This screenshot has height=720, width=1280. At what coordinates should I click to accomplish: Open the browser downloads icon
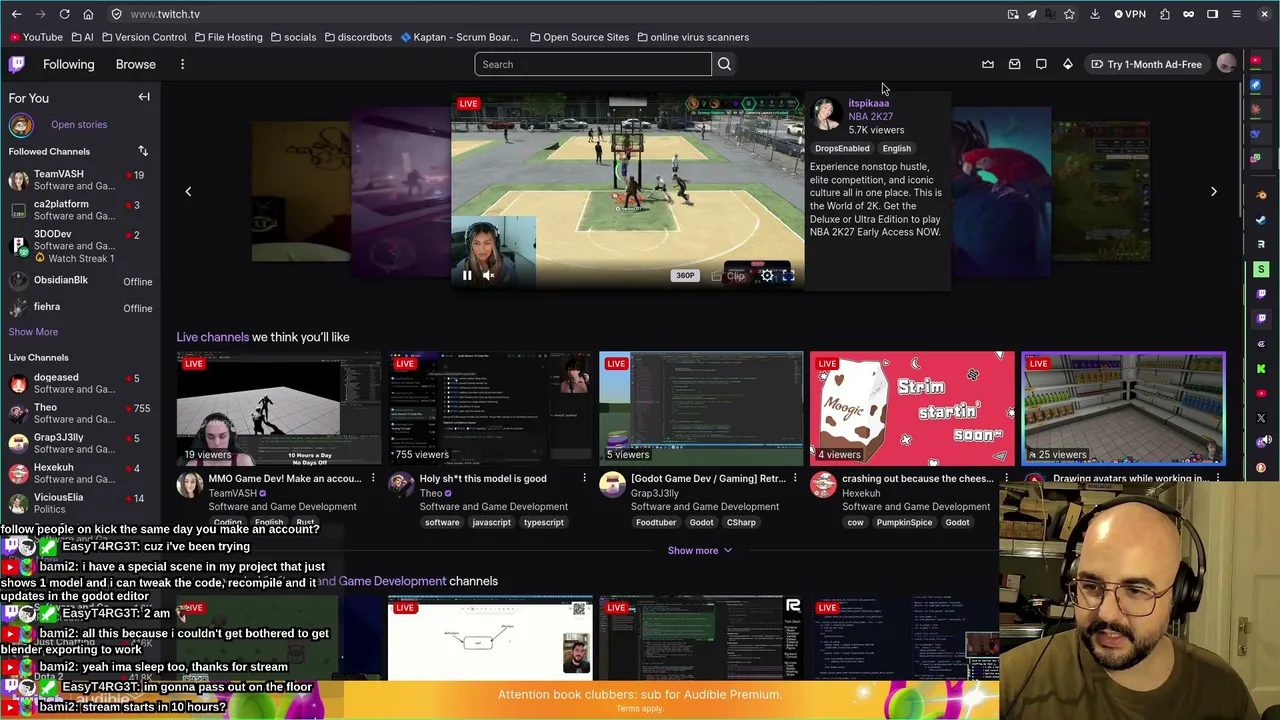tap(1095, 14)
